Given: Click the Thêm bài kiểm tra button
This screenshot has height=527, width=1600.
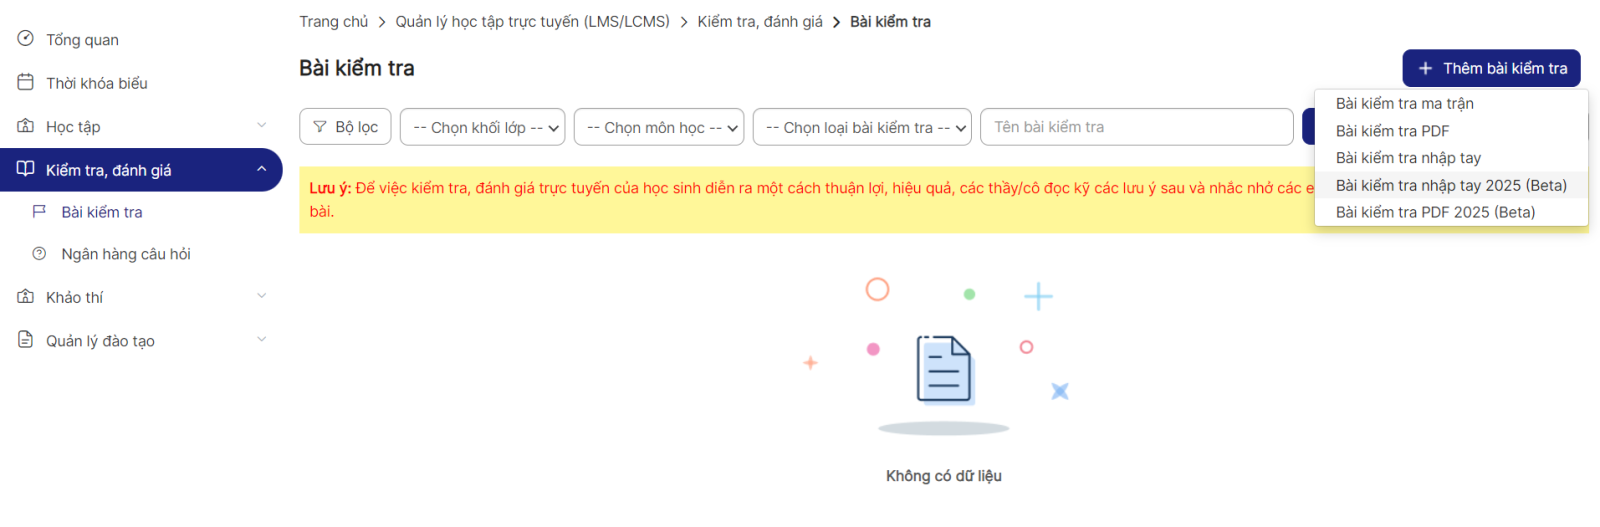Looking at the screenshot, I should point(1491,68).
